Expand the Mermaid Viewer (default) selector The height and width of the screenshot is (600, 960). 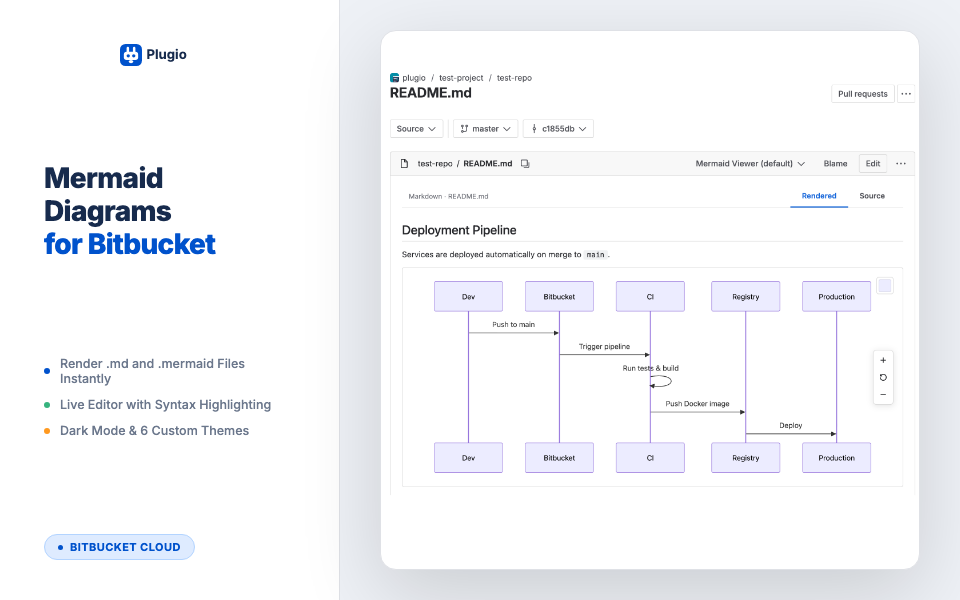coord(750,163)
